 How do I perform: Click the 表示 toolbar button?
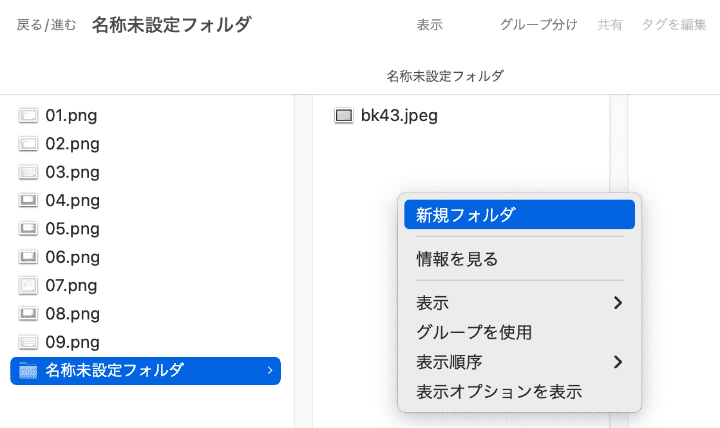point(430,25)
